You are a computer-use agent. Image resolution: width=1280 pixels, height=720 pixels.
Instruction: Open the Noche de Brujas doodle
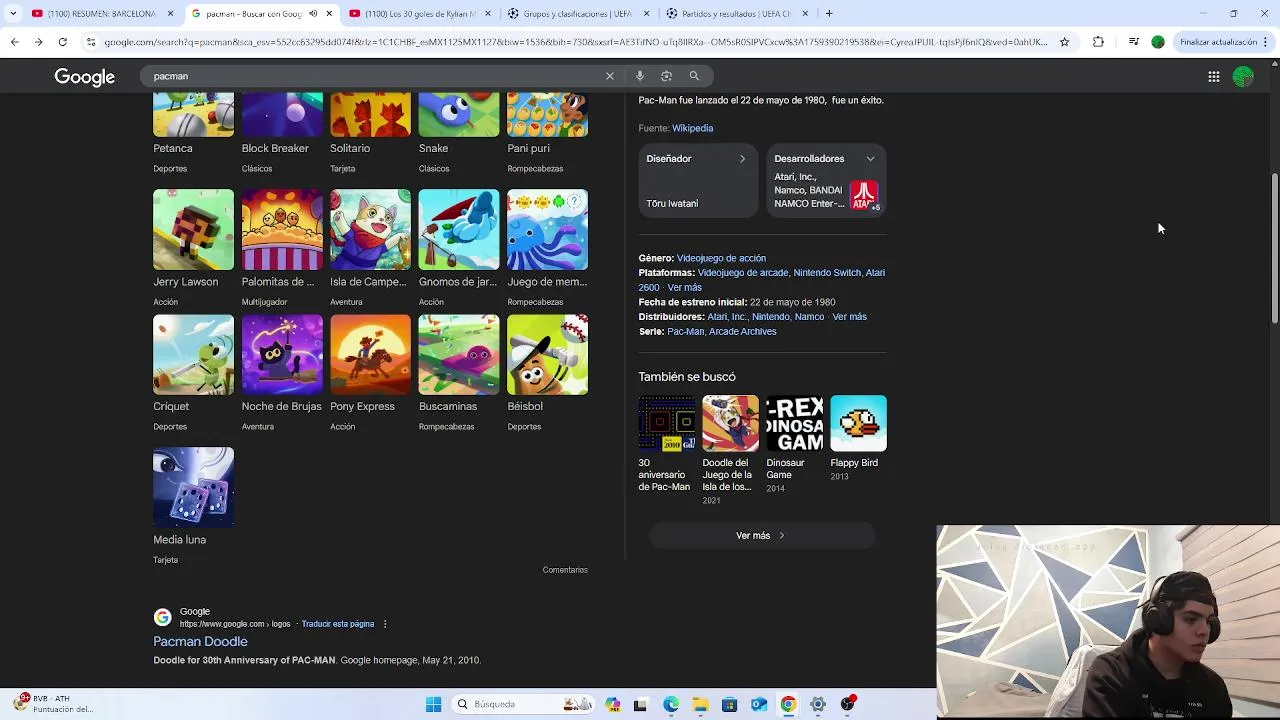tap(282, 354)
